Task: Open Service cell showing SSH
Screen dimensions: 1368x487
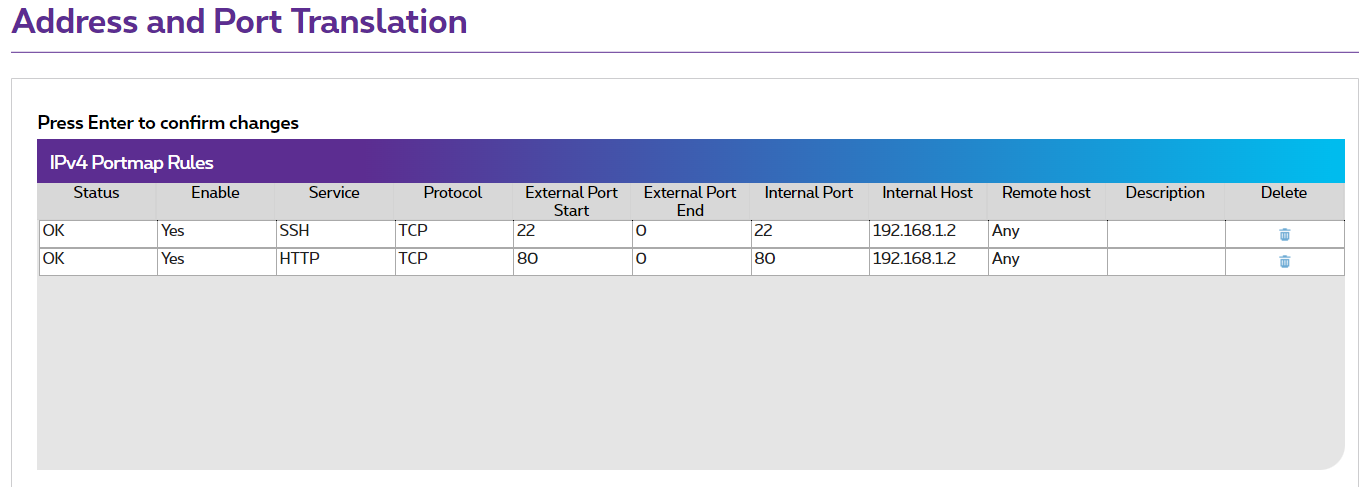Action: click(335, 232)
